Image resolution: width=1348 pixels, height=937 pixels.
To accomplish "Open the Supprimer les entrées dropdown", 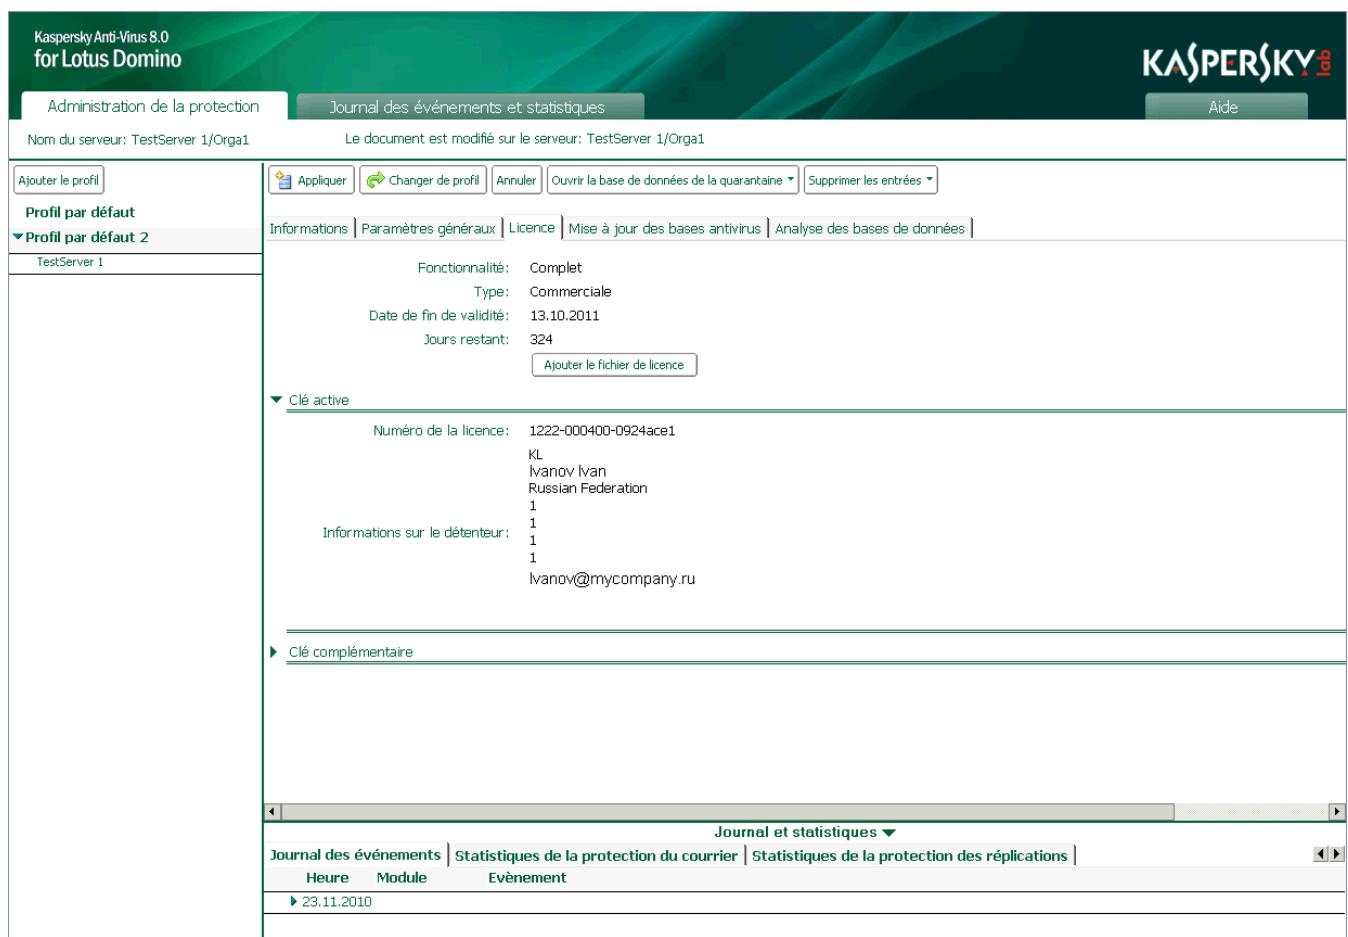I will pyautogui.click(x=871, y=180).
